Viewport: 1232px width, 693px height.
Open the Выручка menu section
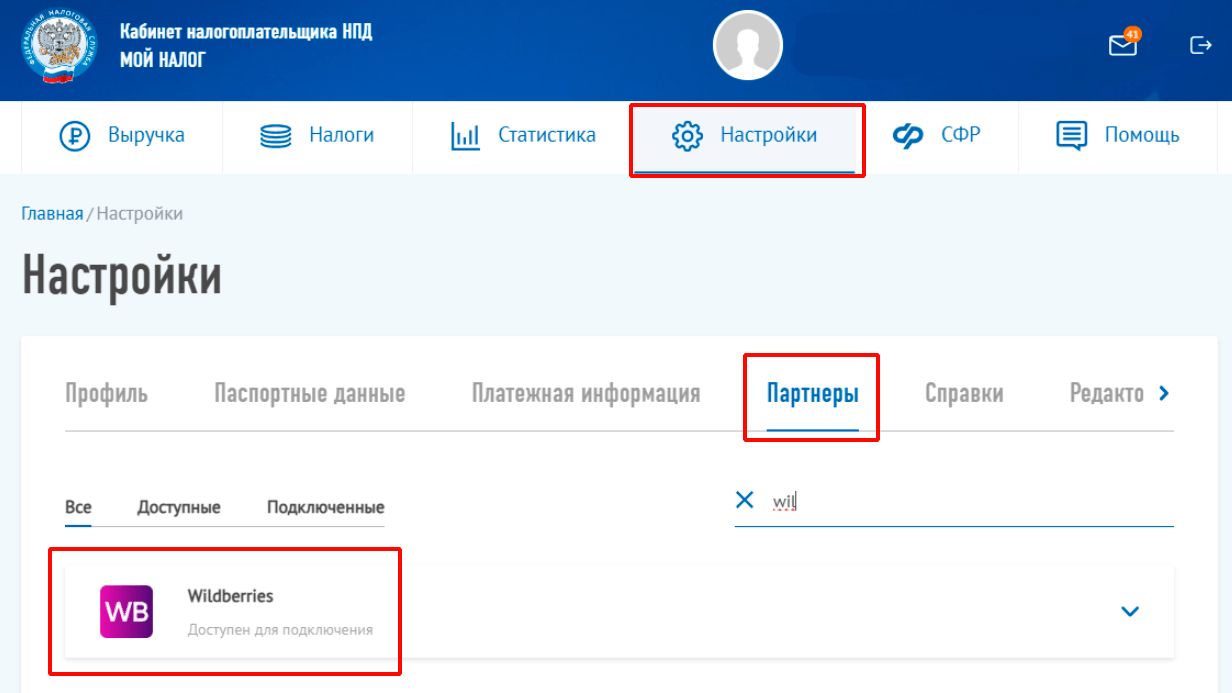(122, 136)
